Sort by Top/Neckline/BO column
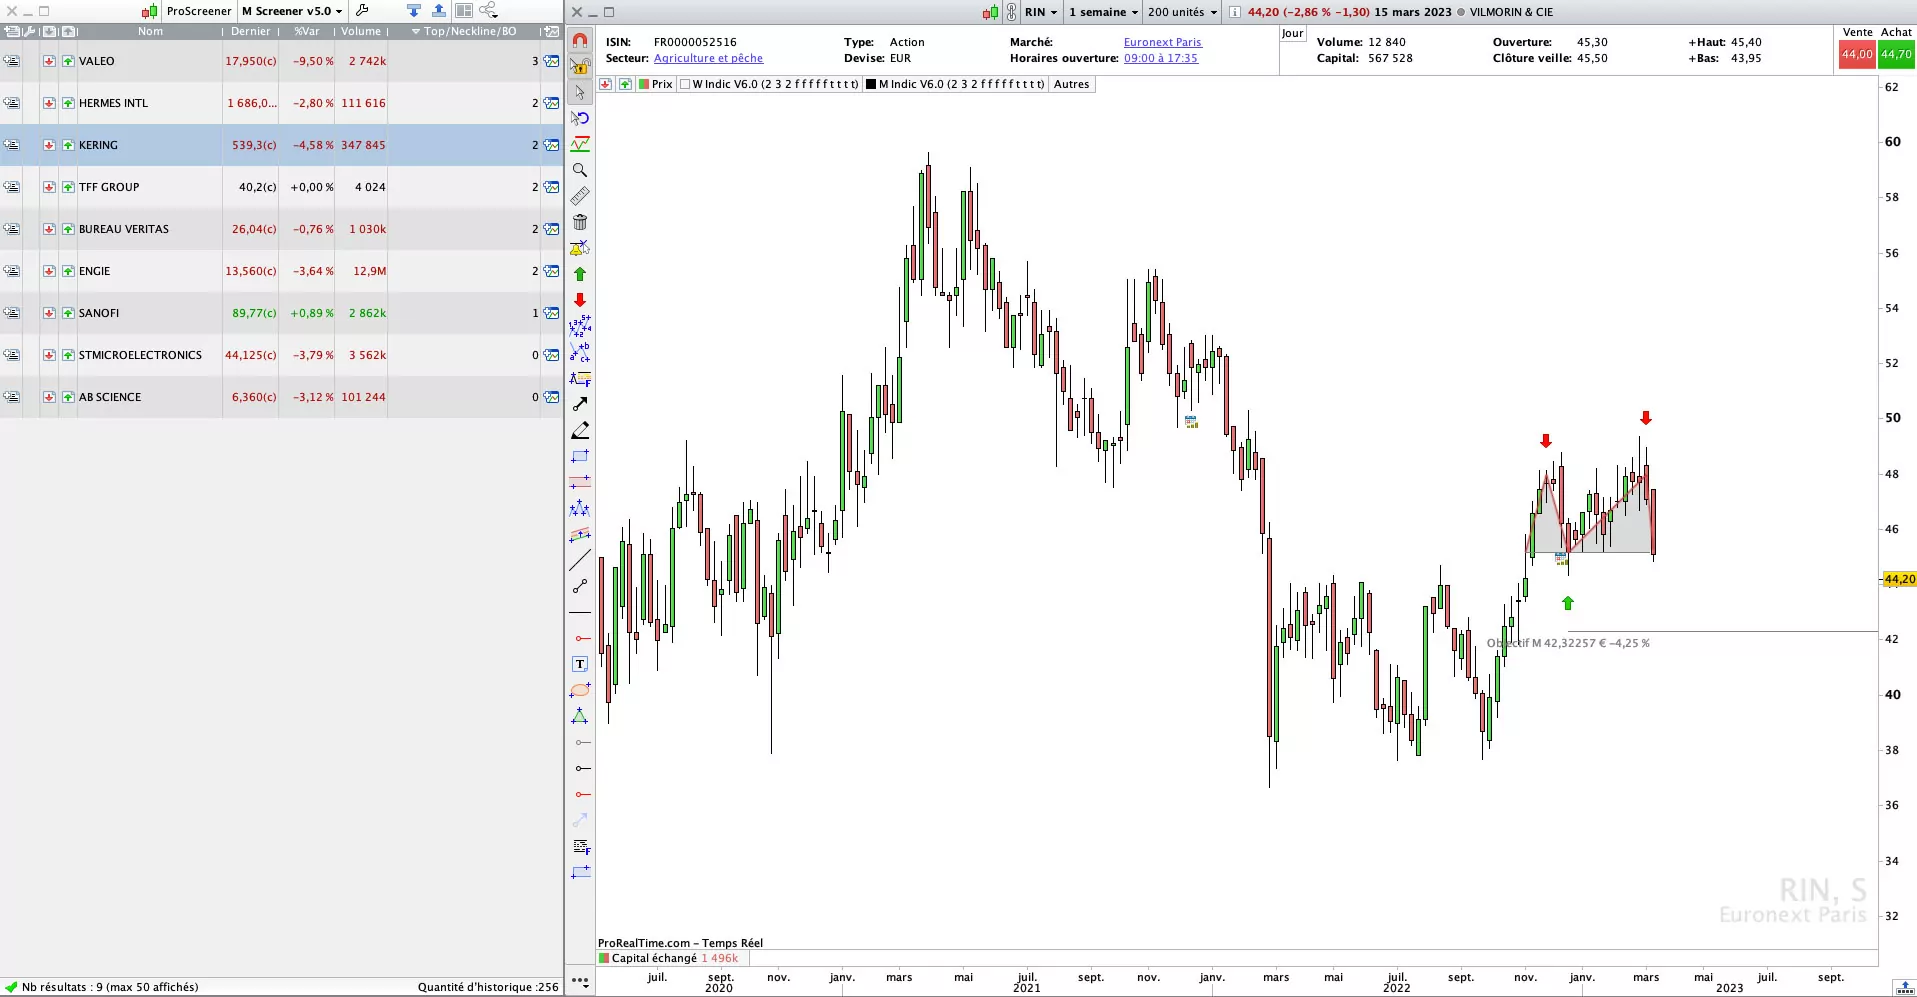 pos(464,31)
